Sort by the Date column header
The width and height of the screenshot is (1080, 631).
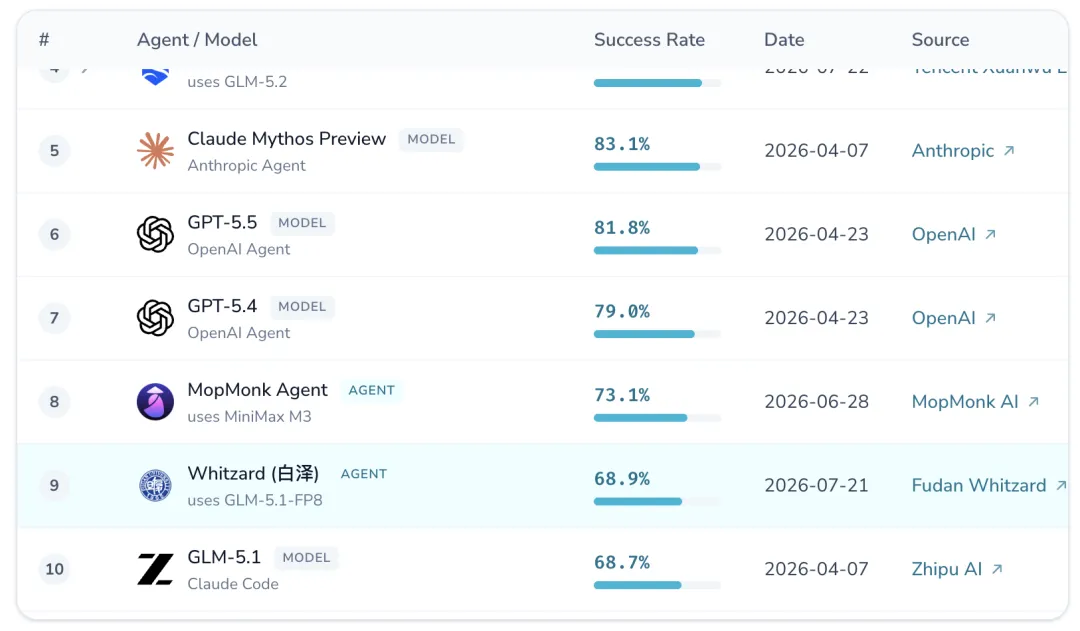coord(784,40)
